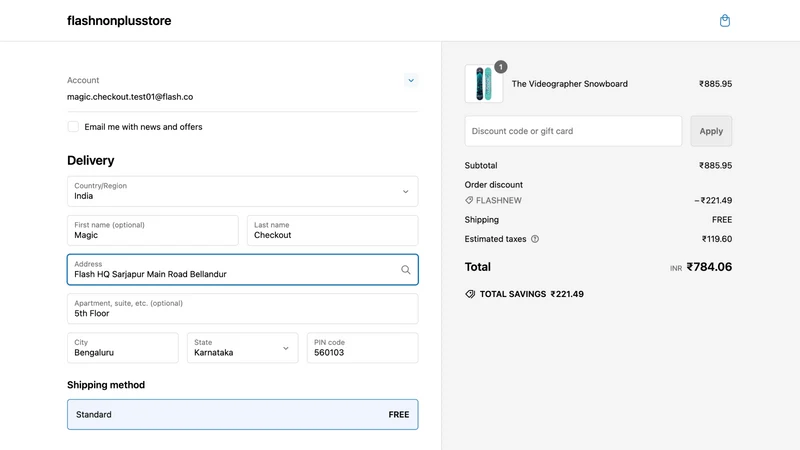Screen dimensions: 800x450
Task: Click the Discount code or gift card field
Action: pyautogui.click(x=573, y=131)
